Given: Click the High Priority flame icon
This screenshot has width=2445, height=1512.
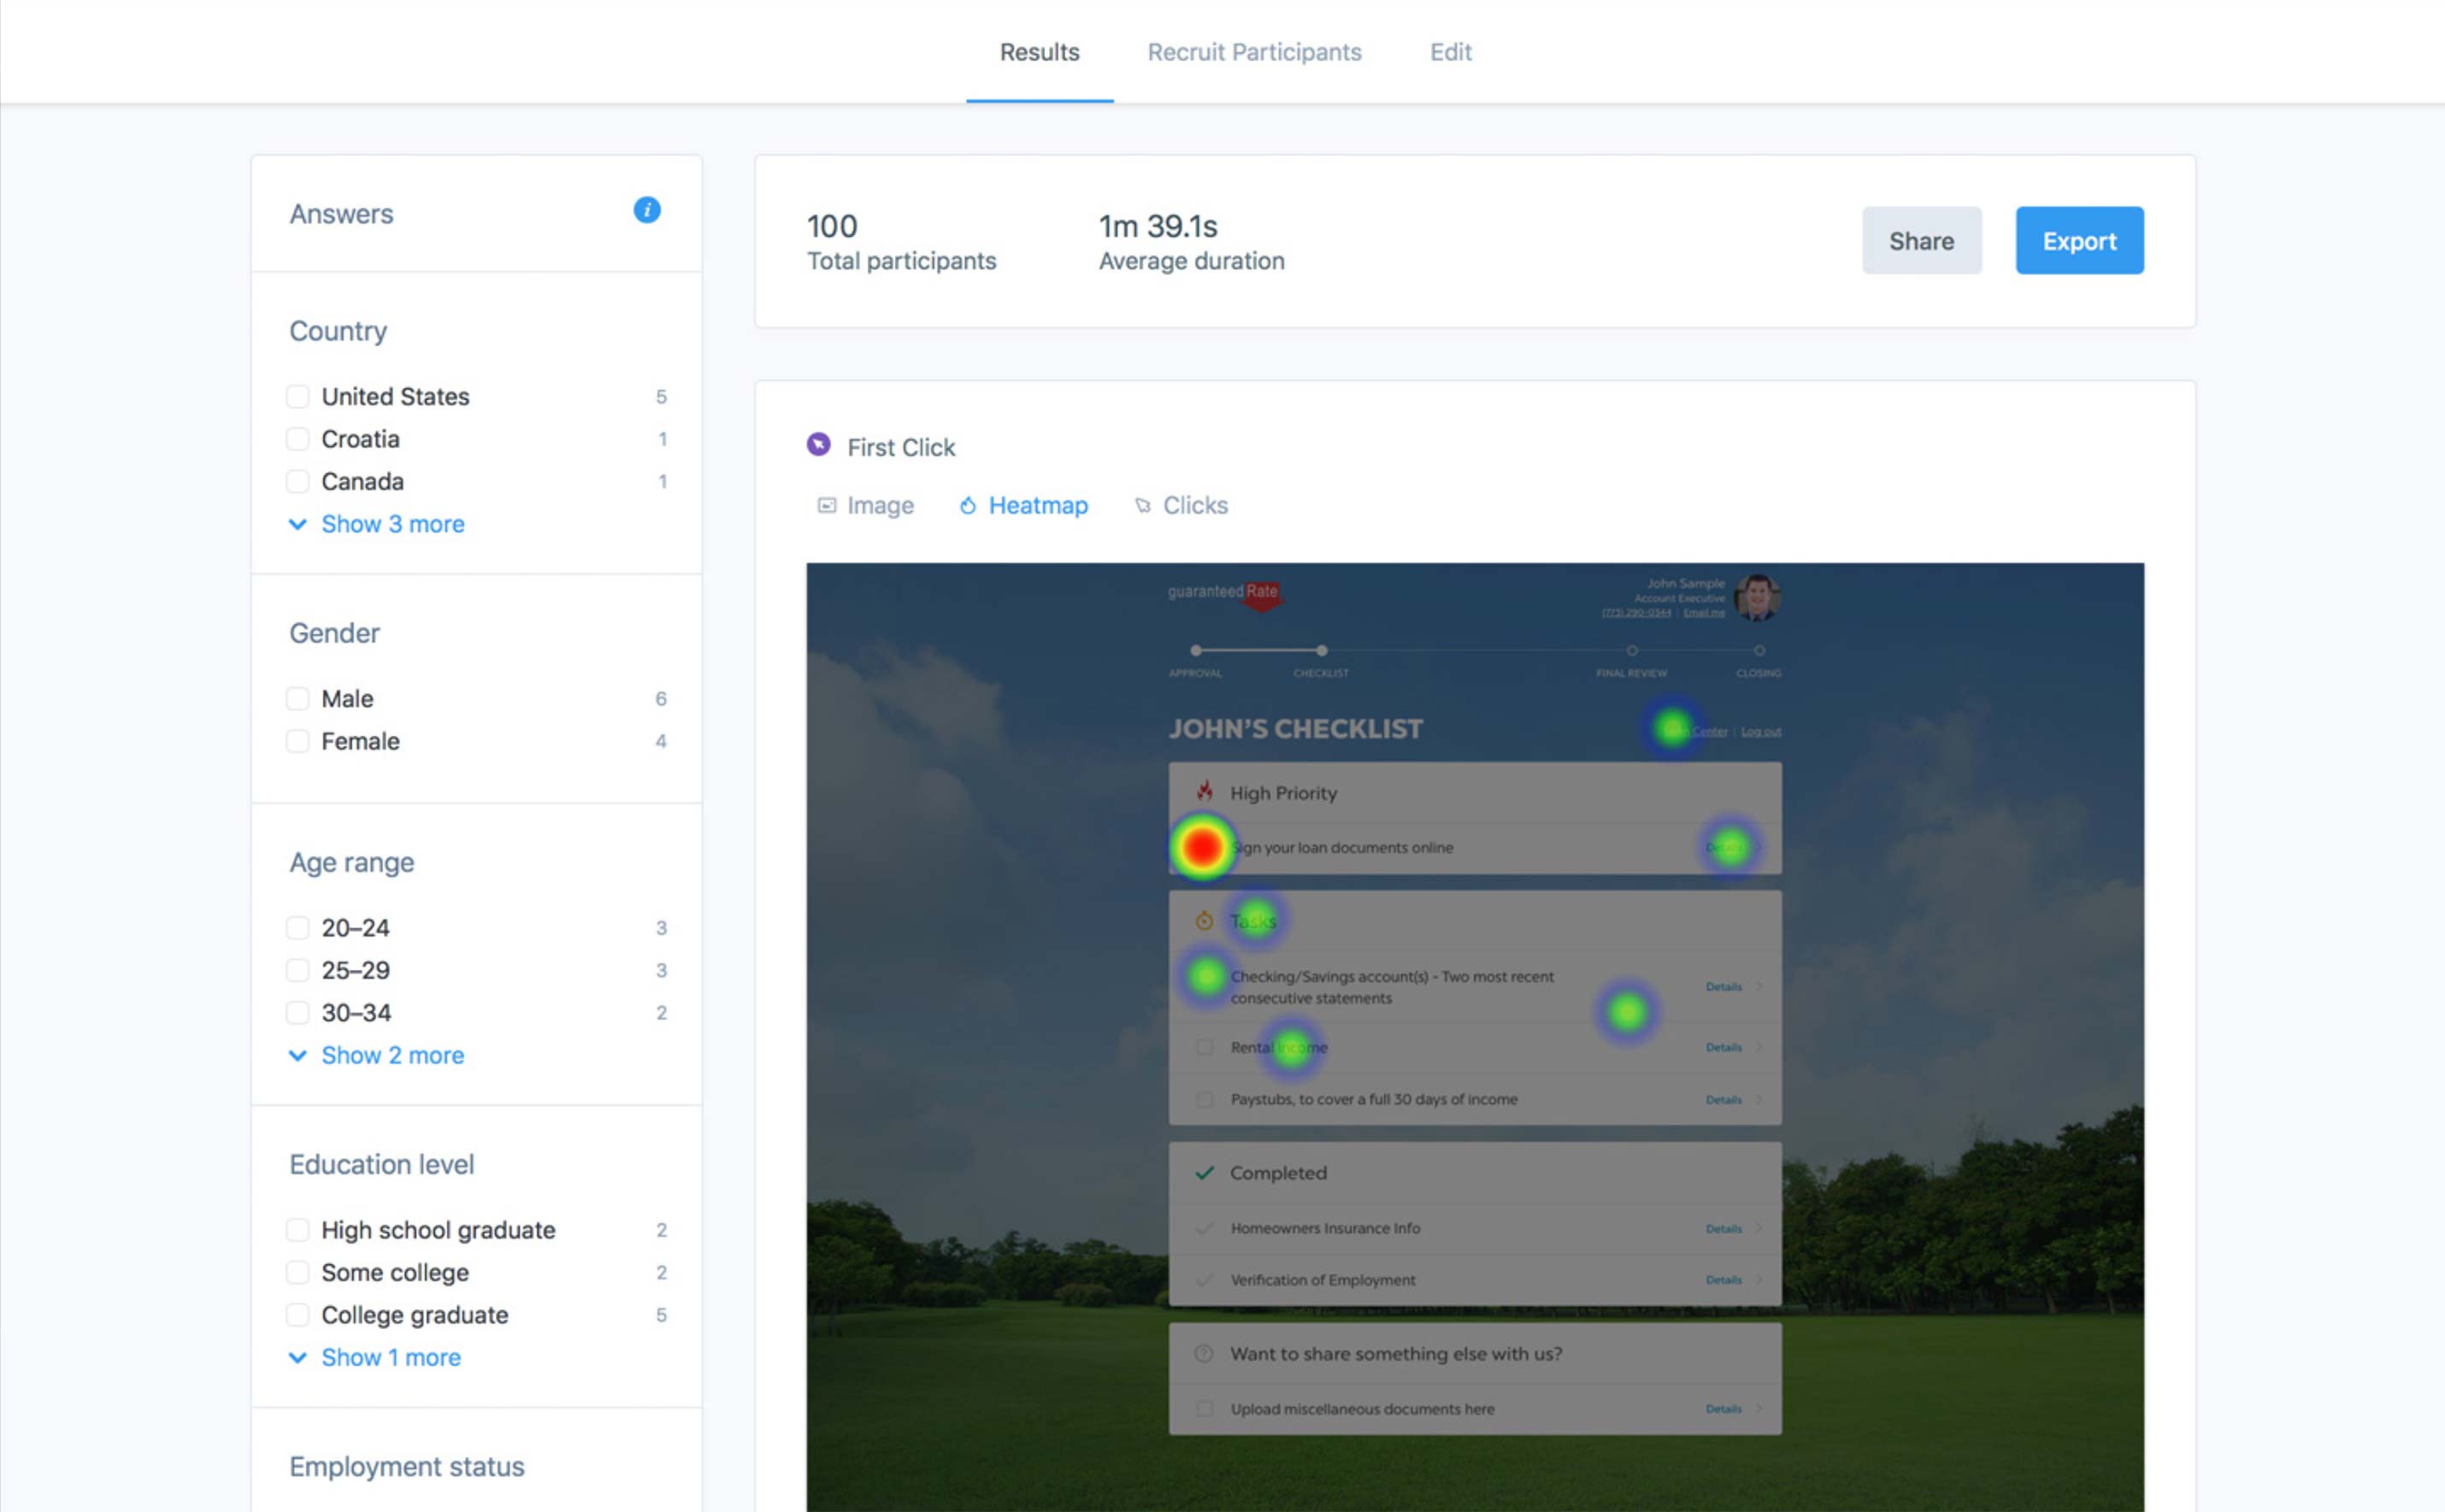Looking at the screenshot, I should pos(1205,792).
